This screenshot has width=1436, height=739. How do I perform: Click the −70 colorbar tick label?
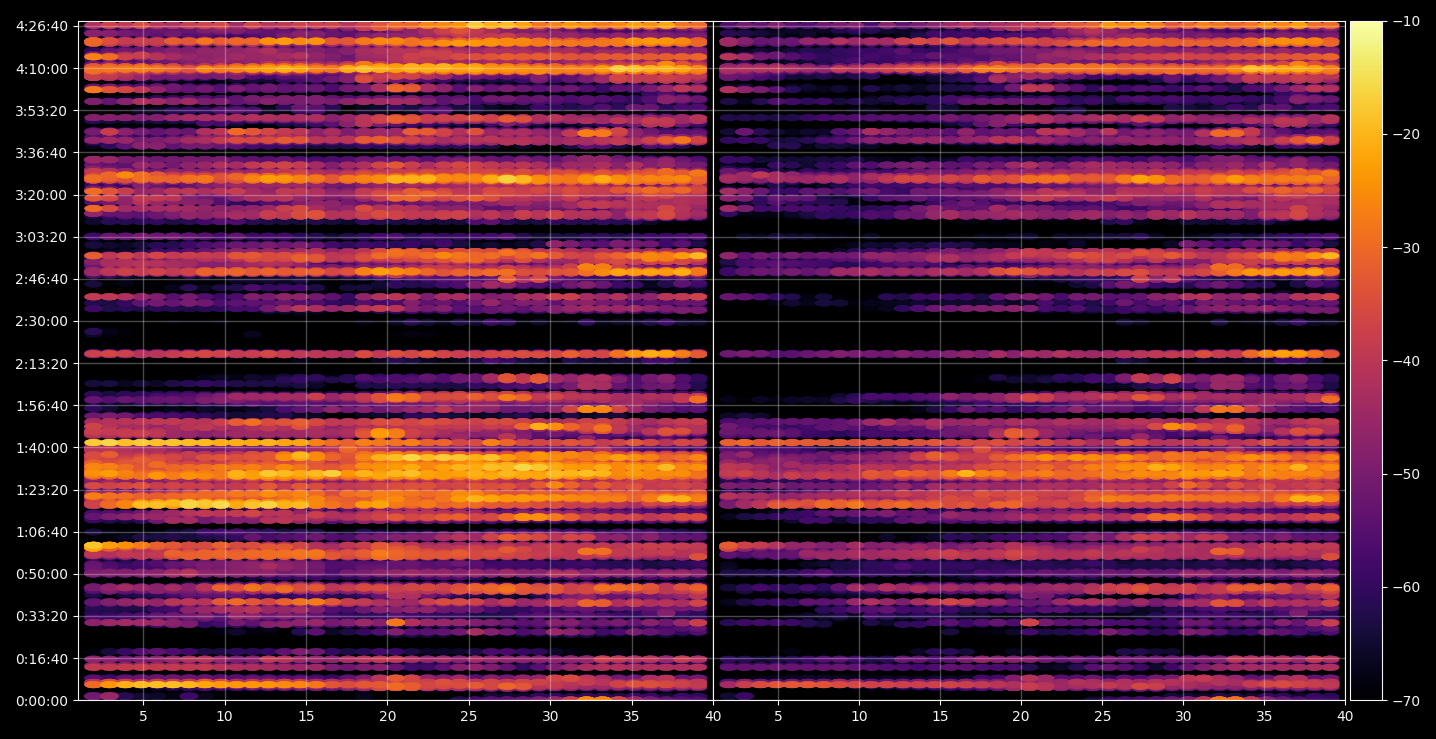[x=1406, y=700]
